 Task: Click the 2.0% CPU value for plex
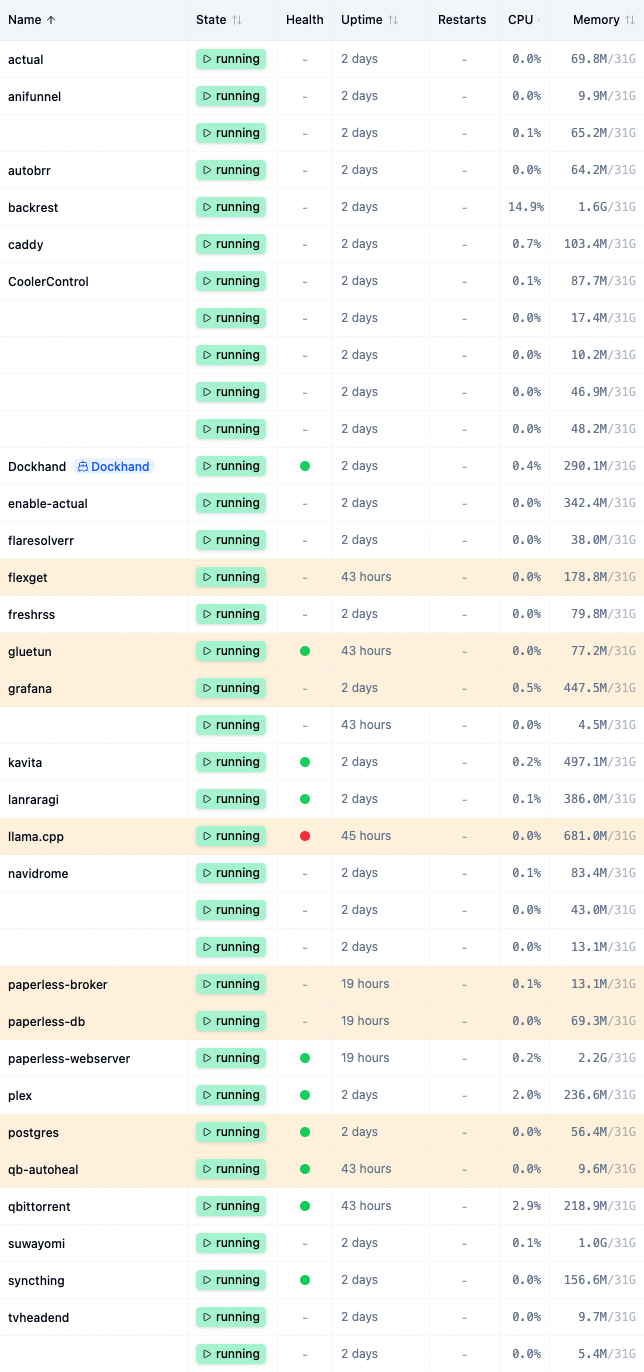coord(527,1095)
